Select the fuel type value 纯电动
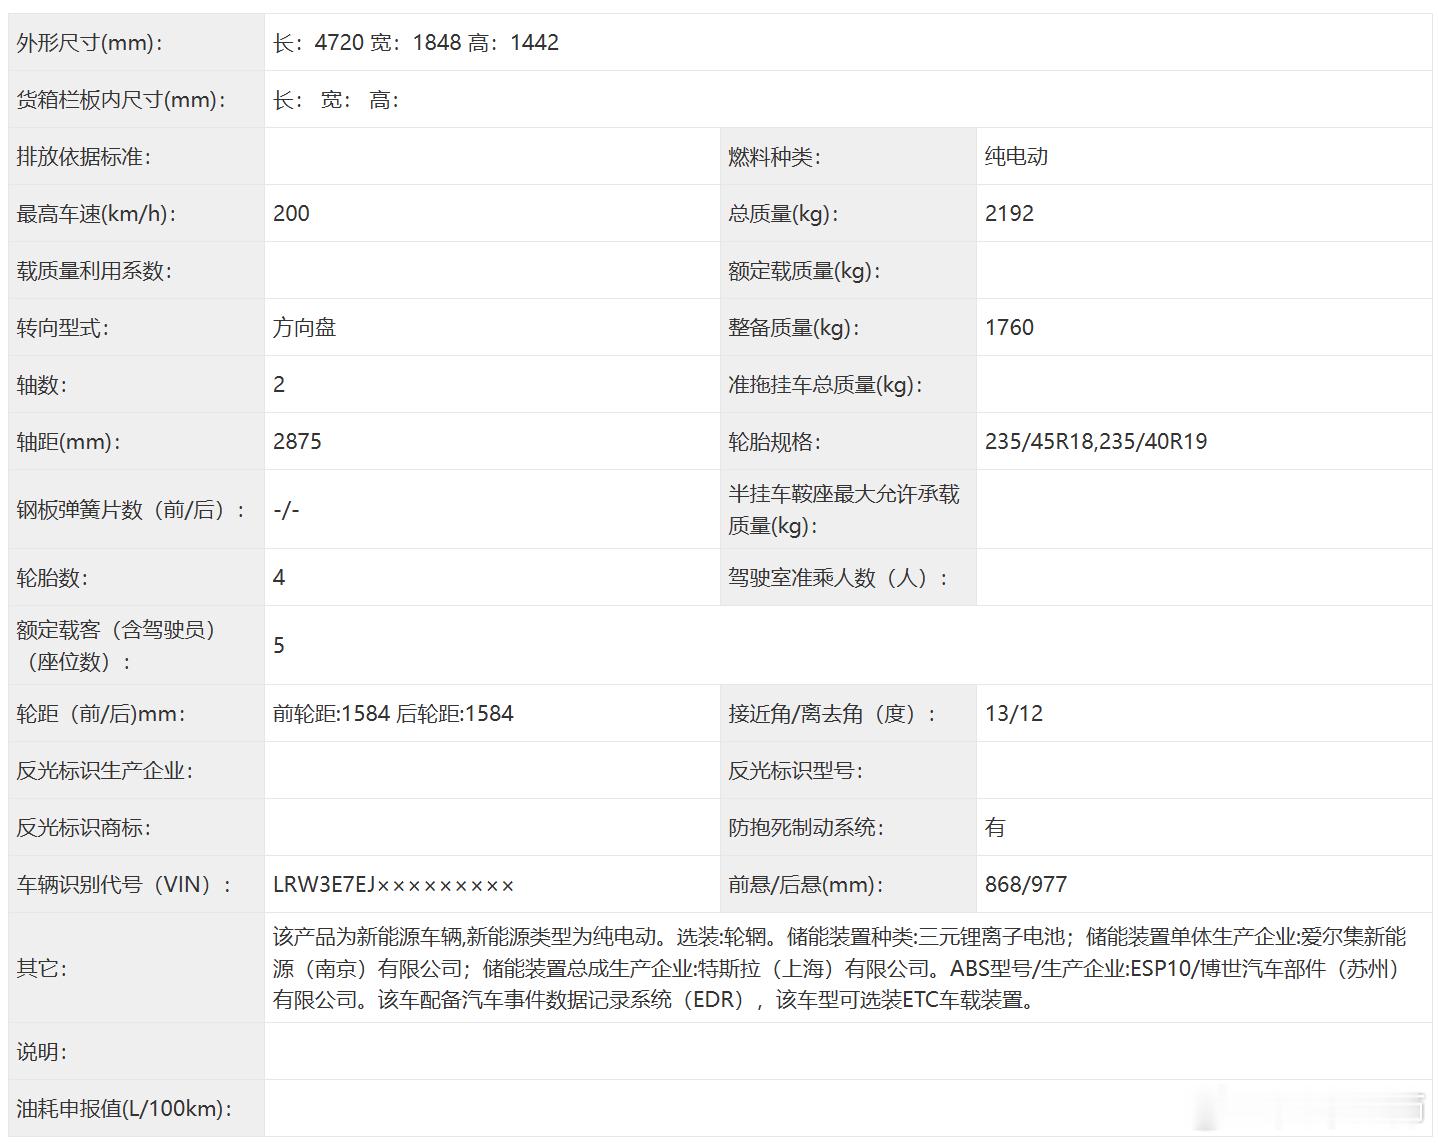1438x1144 pixels. coord(1016,157)
